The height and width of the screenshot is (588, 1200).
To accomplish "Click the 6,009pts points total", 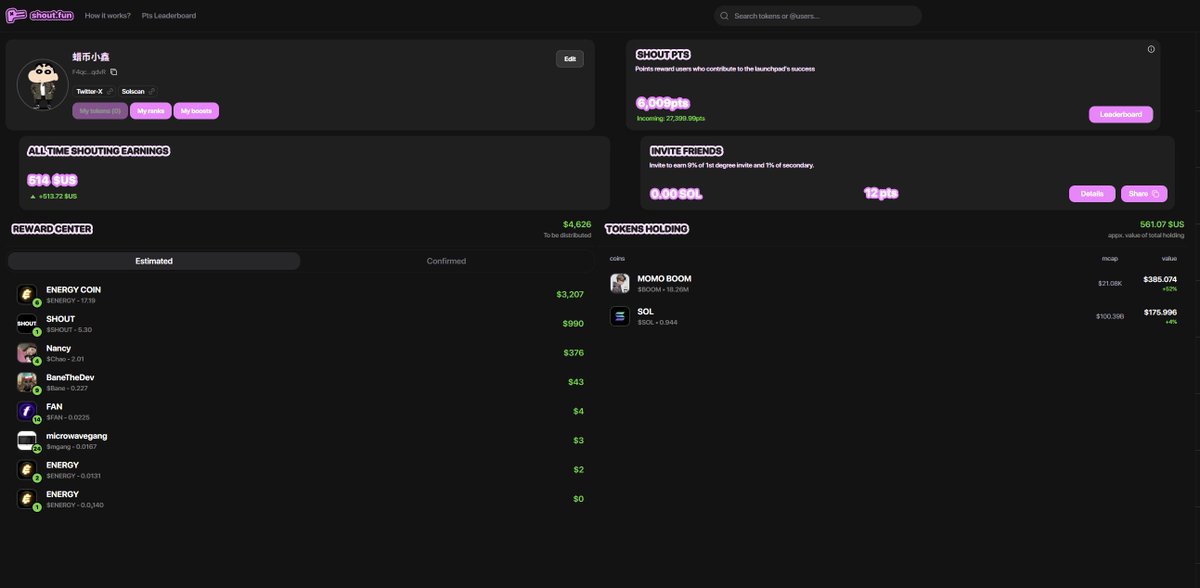I will point(663,103).
